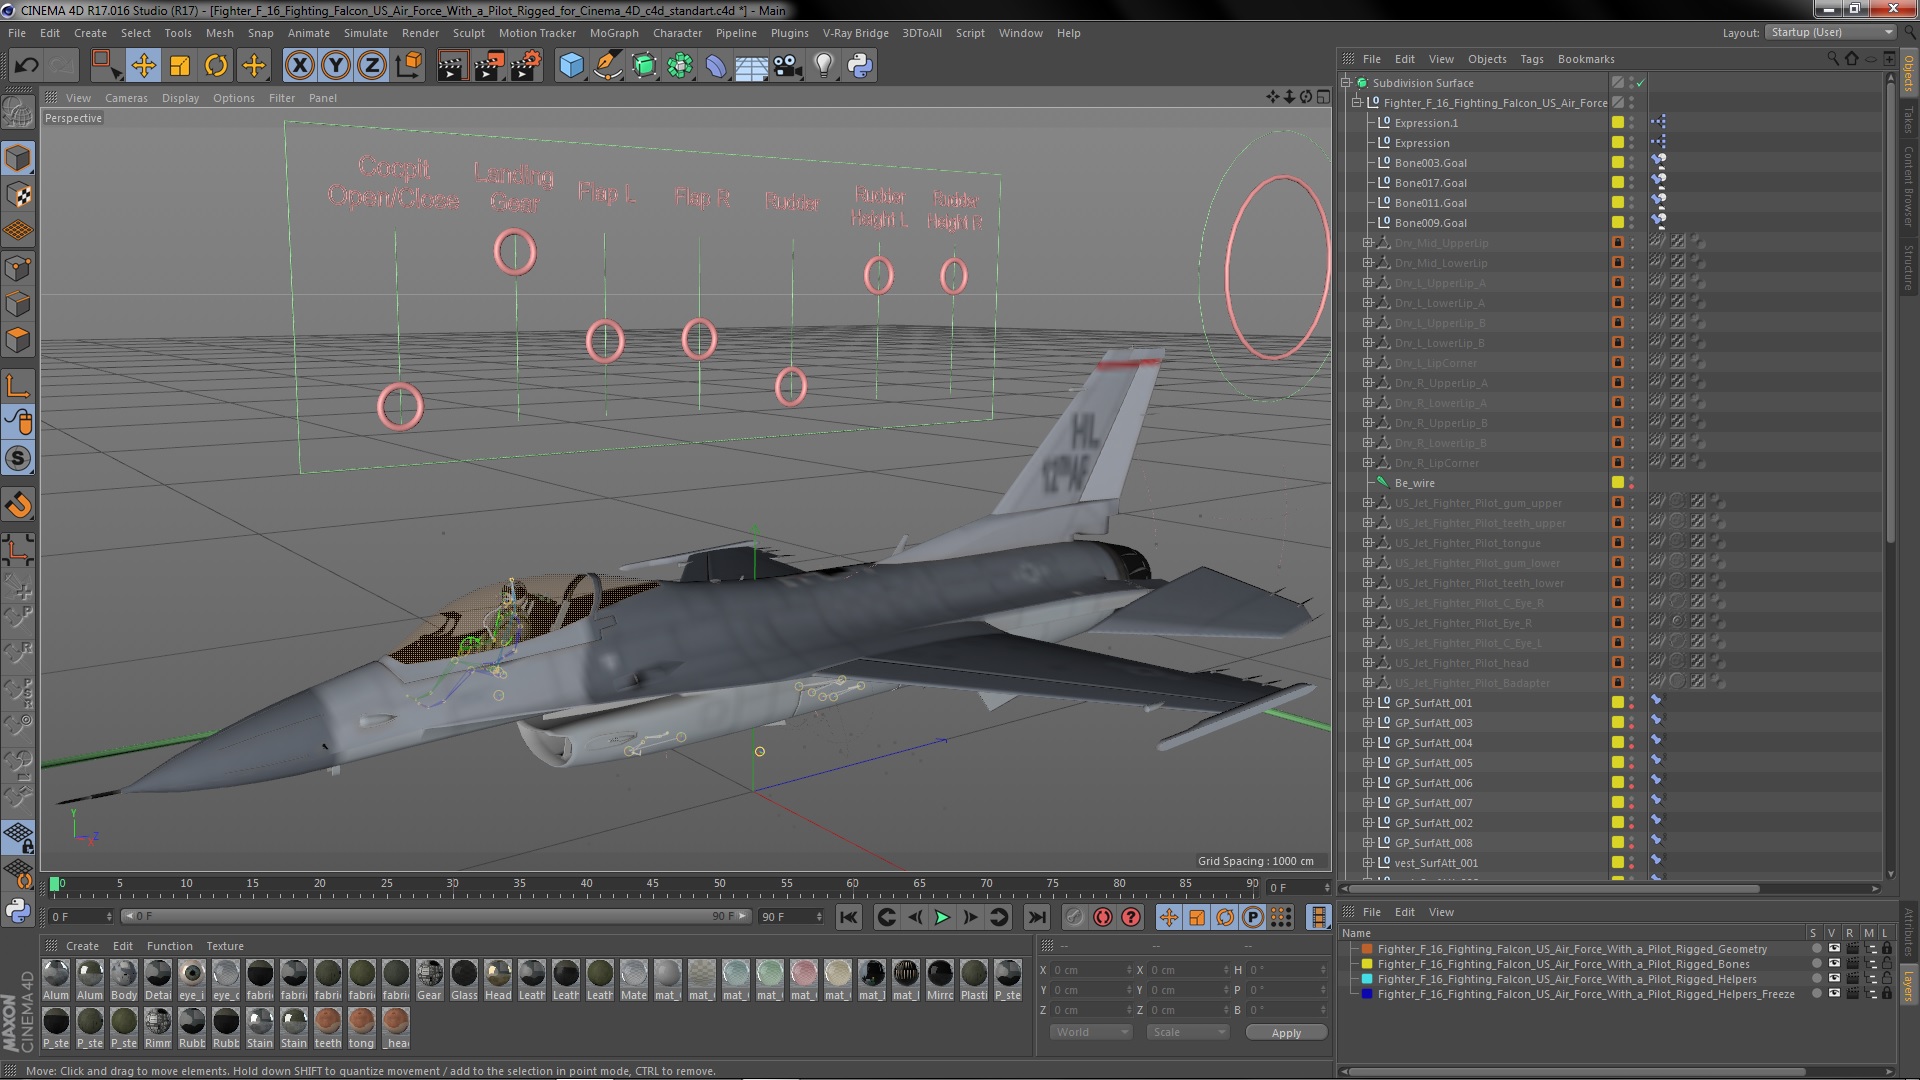Toggle Geometry layer visibility eye
Image resolution: width=1920 pixels, height=1080 pixels.
click(x=1834, y=949)
